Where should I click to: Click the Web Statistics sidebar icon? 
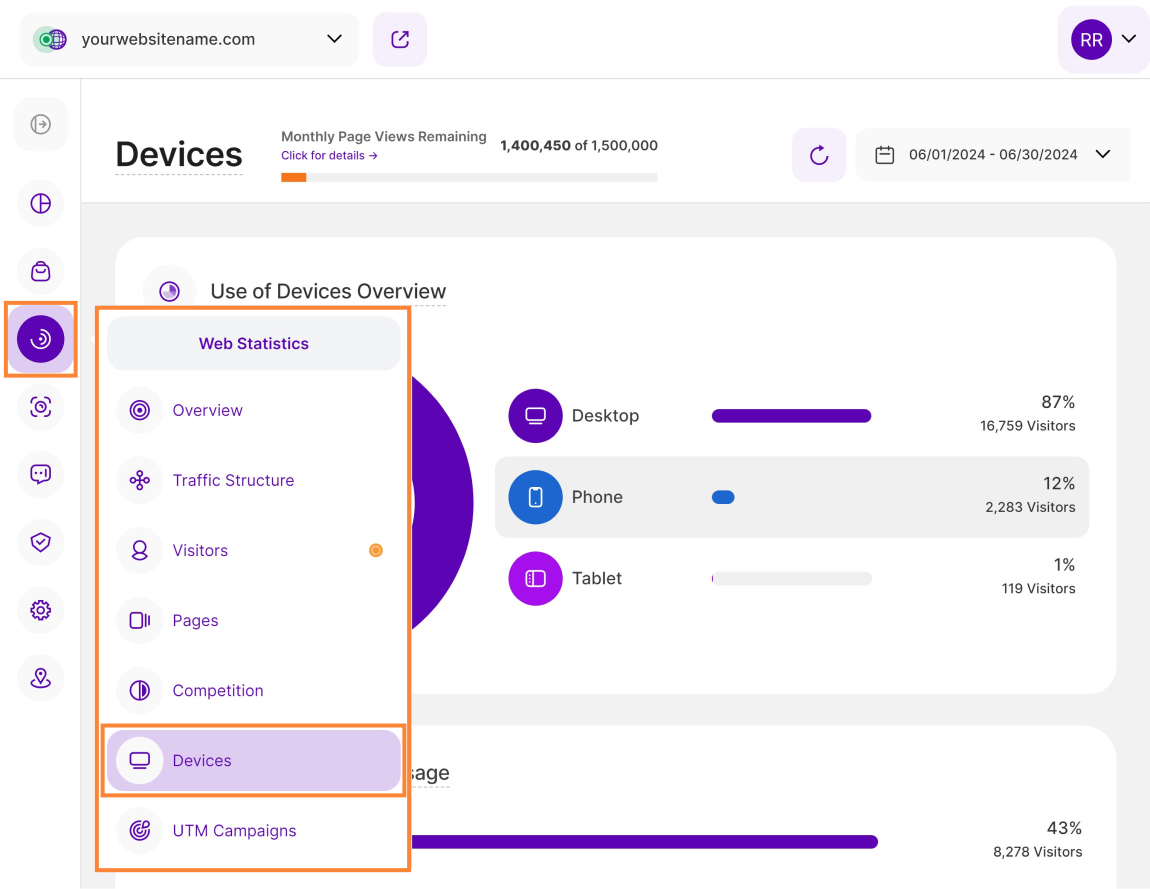[40, 340]
